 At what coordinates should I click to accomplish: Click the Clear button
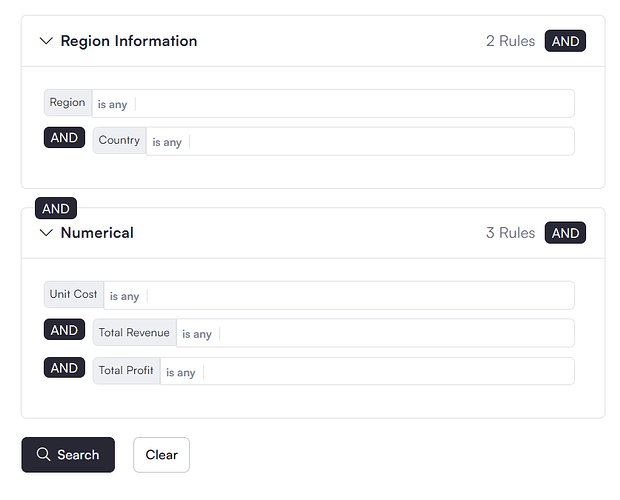[161, 455]
